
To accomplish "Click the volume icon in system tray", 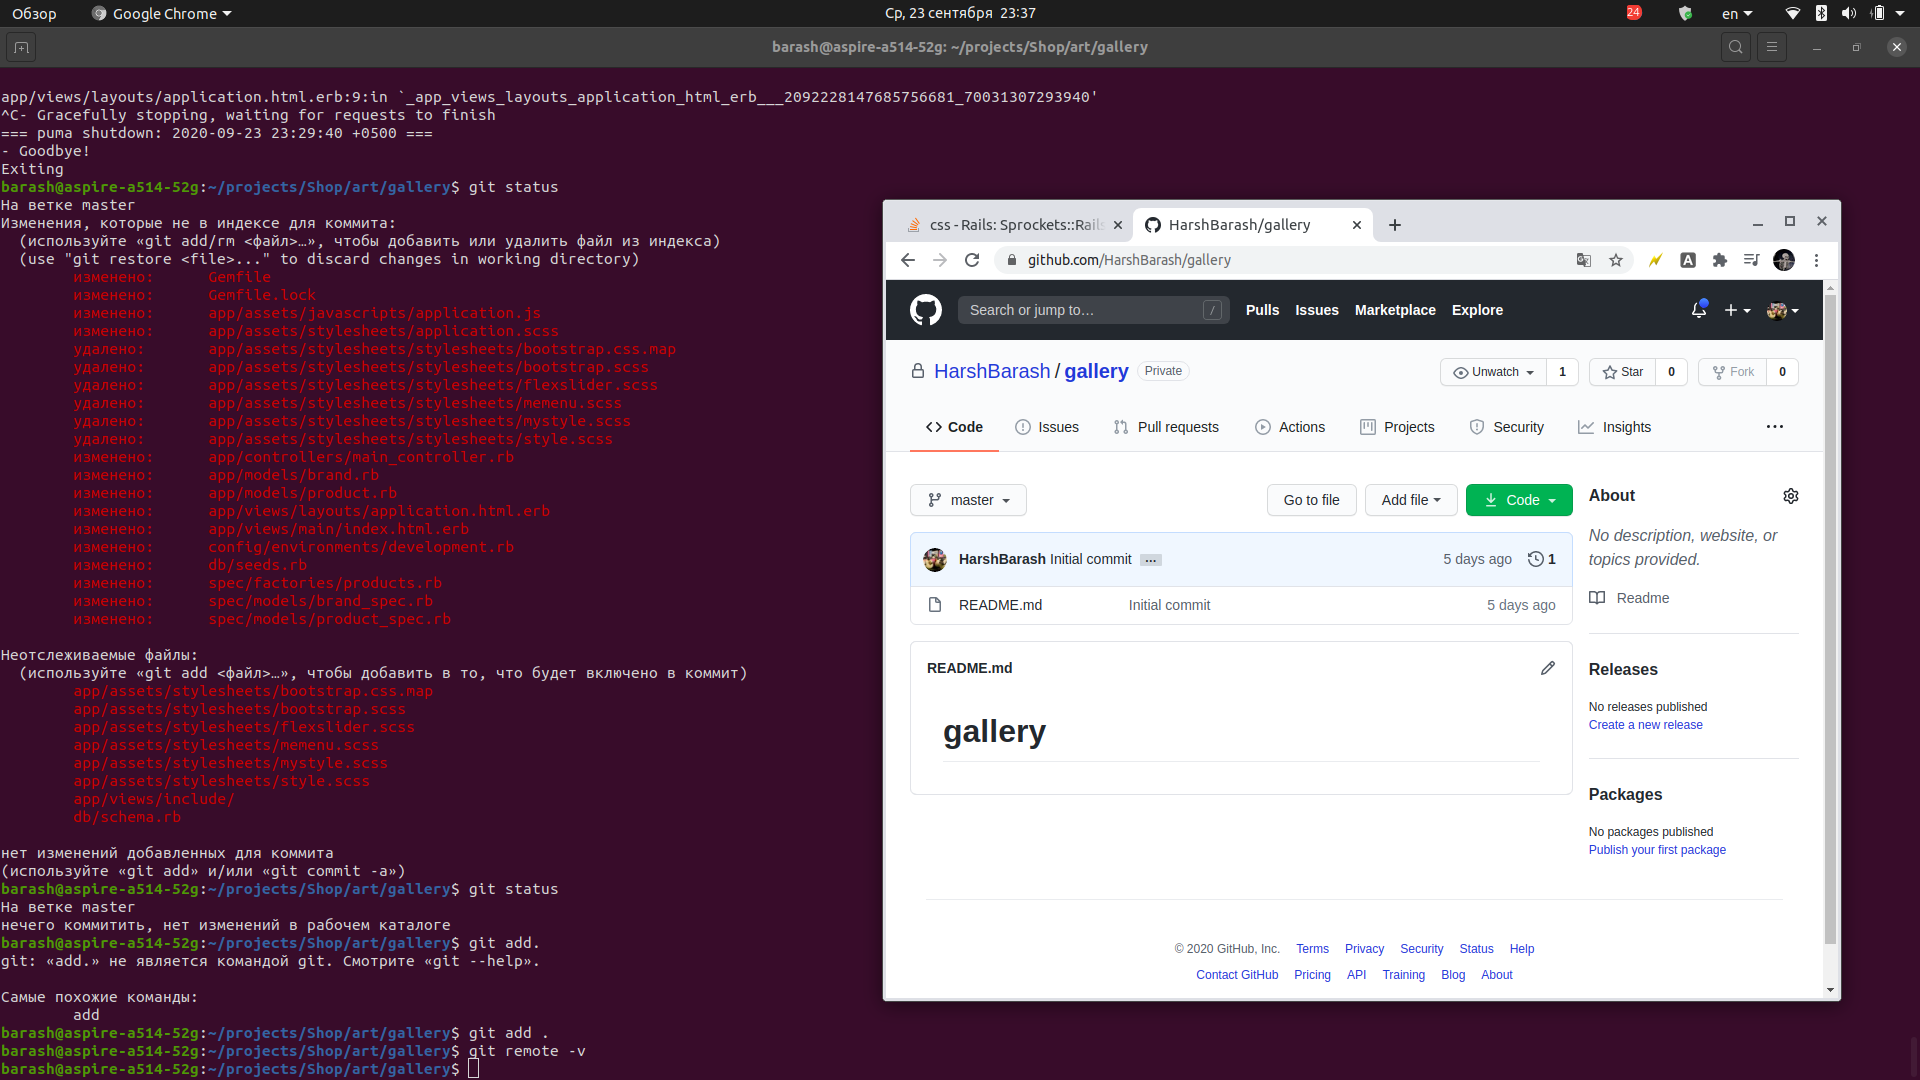I will 1848,13.
